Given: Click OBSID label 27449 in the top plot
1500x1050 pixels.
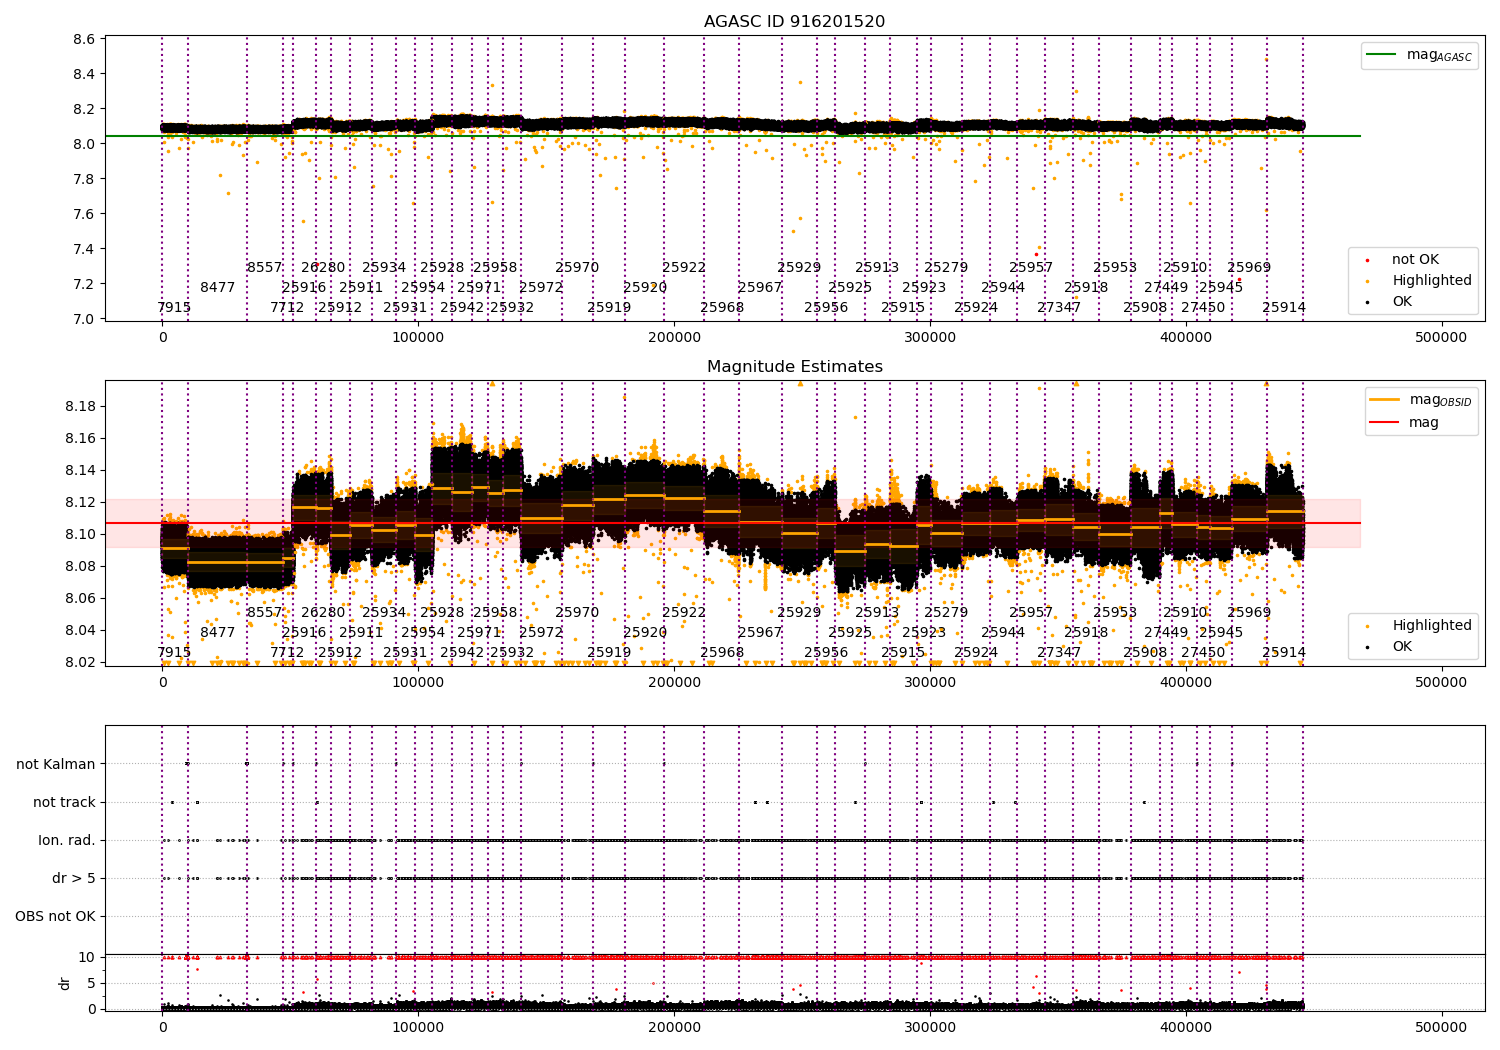Looking at the screenshot, I should click(x=1166, y=287).
